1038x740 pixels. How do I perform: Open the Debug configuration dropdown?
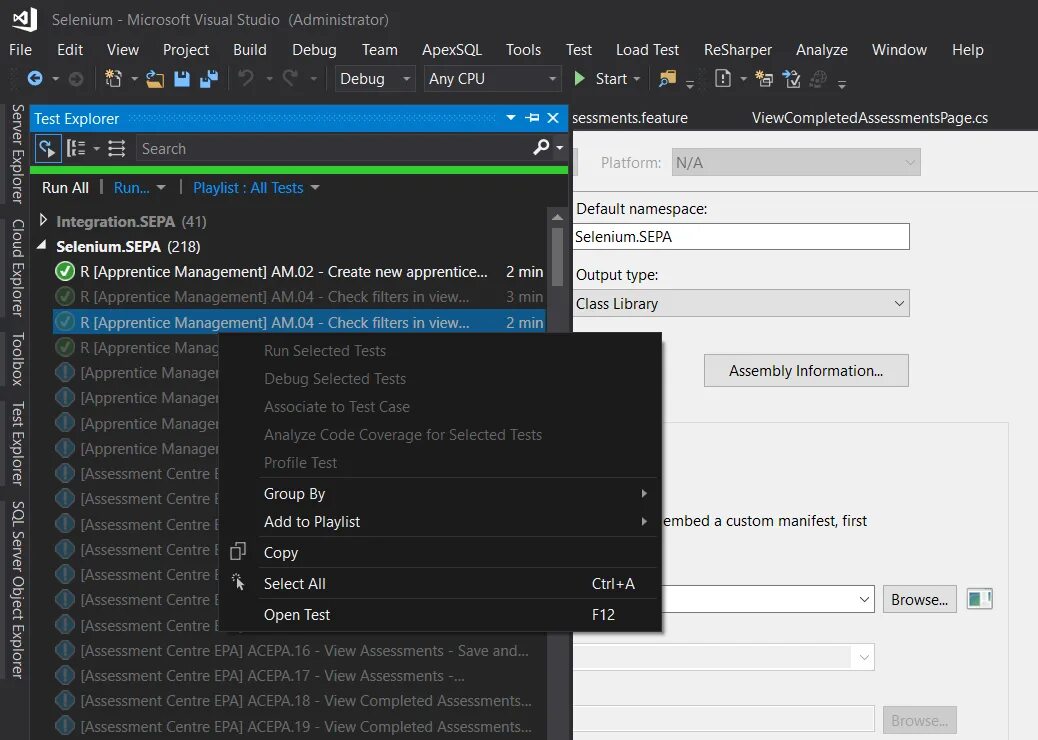375,79
